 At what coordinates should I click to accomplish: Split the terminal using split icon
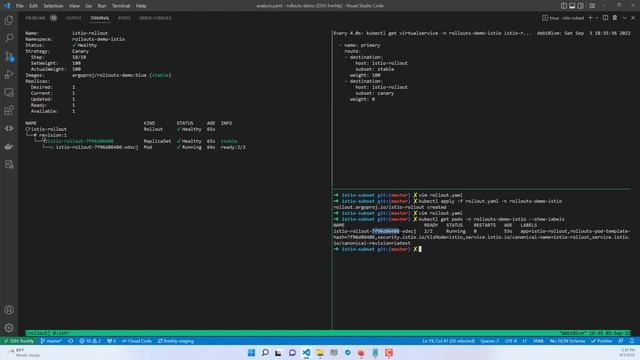click(605, 18)
